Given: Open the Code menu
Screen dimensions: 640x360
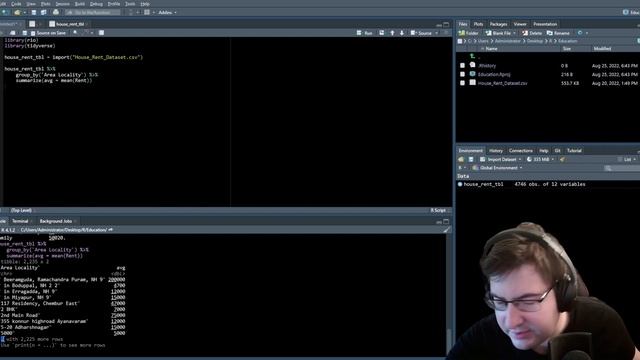Looking at the screenshot, I should (x=16, y=4).
